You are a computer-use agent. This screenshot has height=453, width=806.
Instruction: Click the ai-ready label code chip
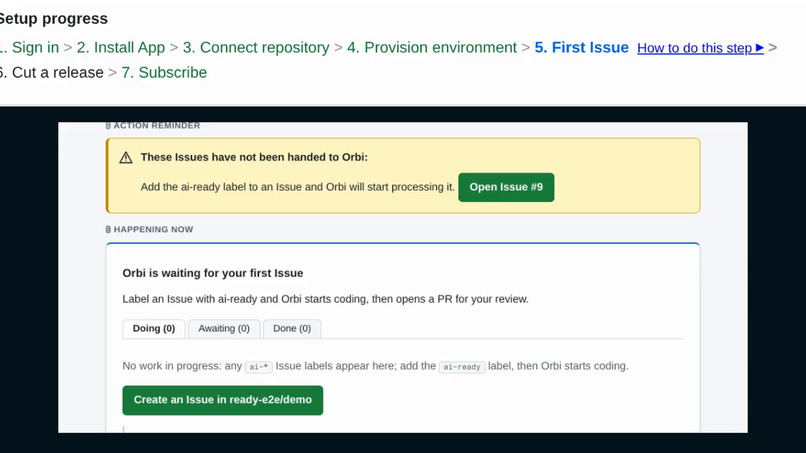coord(462,367)
